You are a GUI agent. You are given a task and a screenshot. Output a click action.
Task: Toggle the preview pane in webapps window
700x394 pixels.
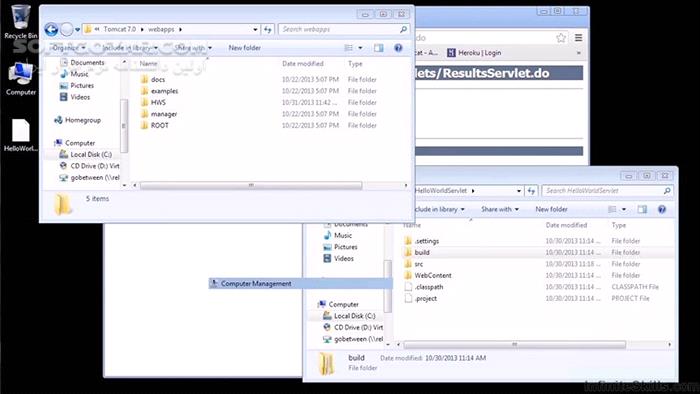tap(379, 48)
